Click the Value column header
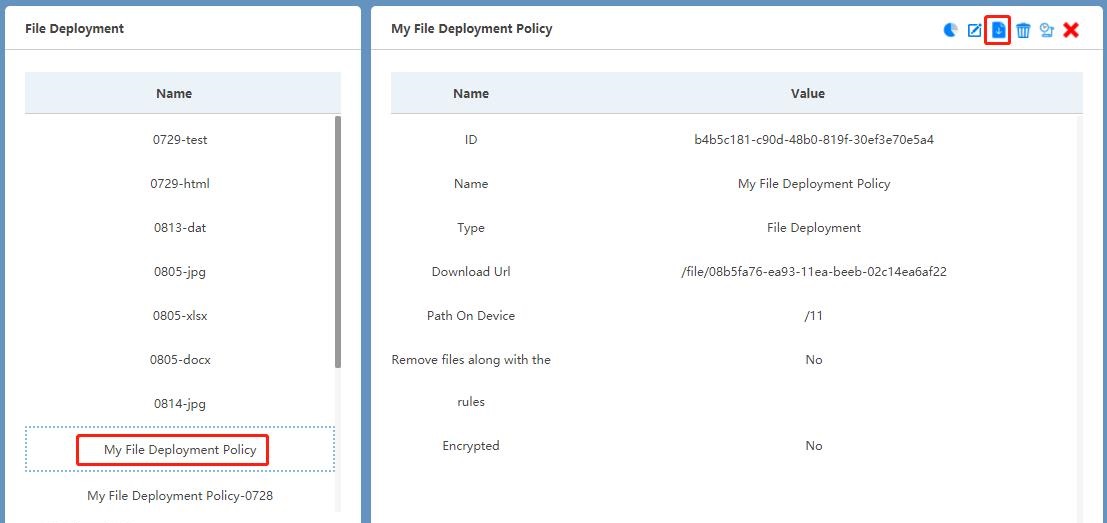Screen dimensions: 1107x523 807,94
